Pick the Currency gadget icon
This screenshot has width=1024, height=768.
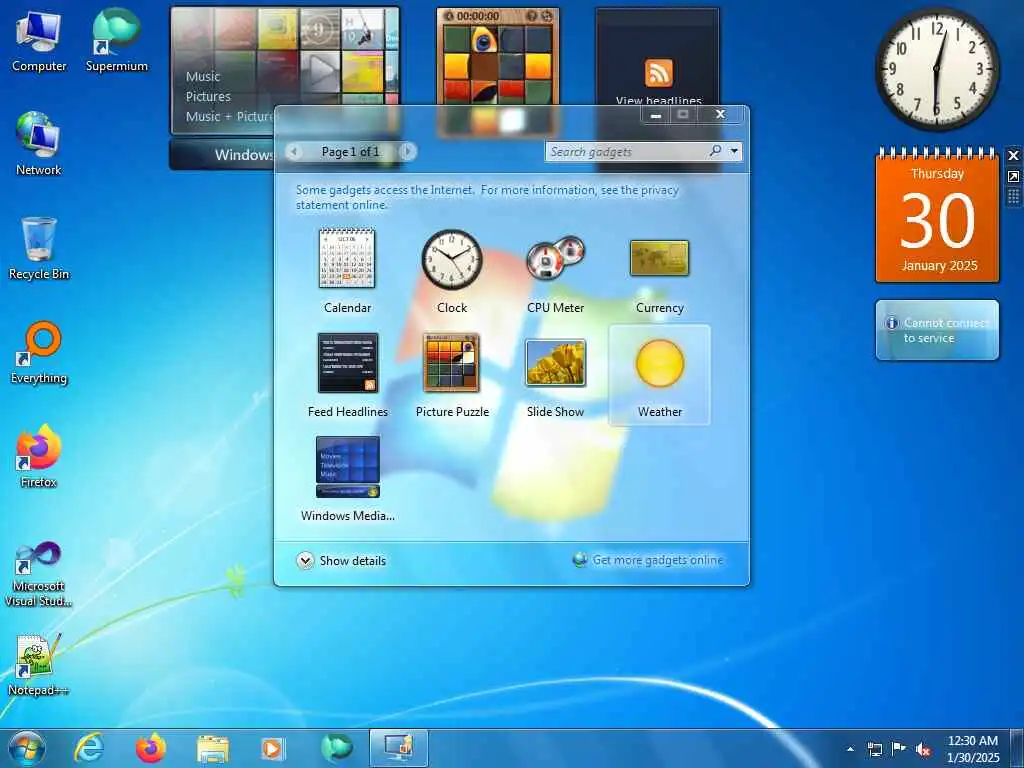coord(660,258)
